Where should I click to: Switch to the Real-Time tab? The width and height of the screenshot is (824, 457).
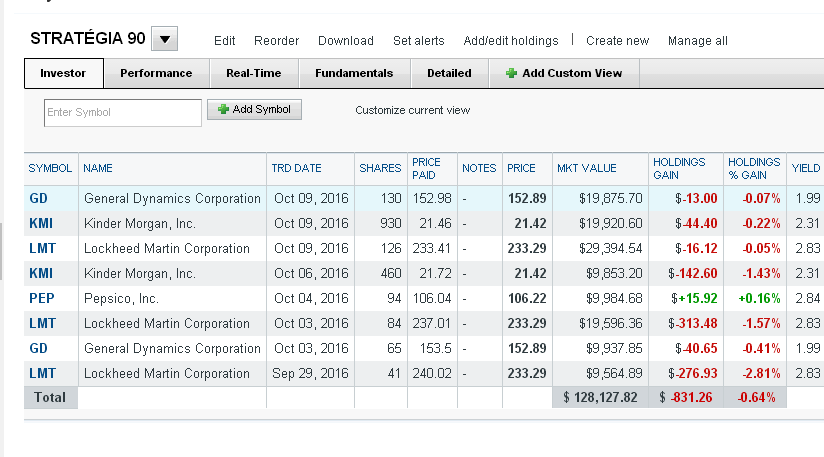(254, 73)
